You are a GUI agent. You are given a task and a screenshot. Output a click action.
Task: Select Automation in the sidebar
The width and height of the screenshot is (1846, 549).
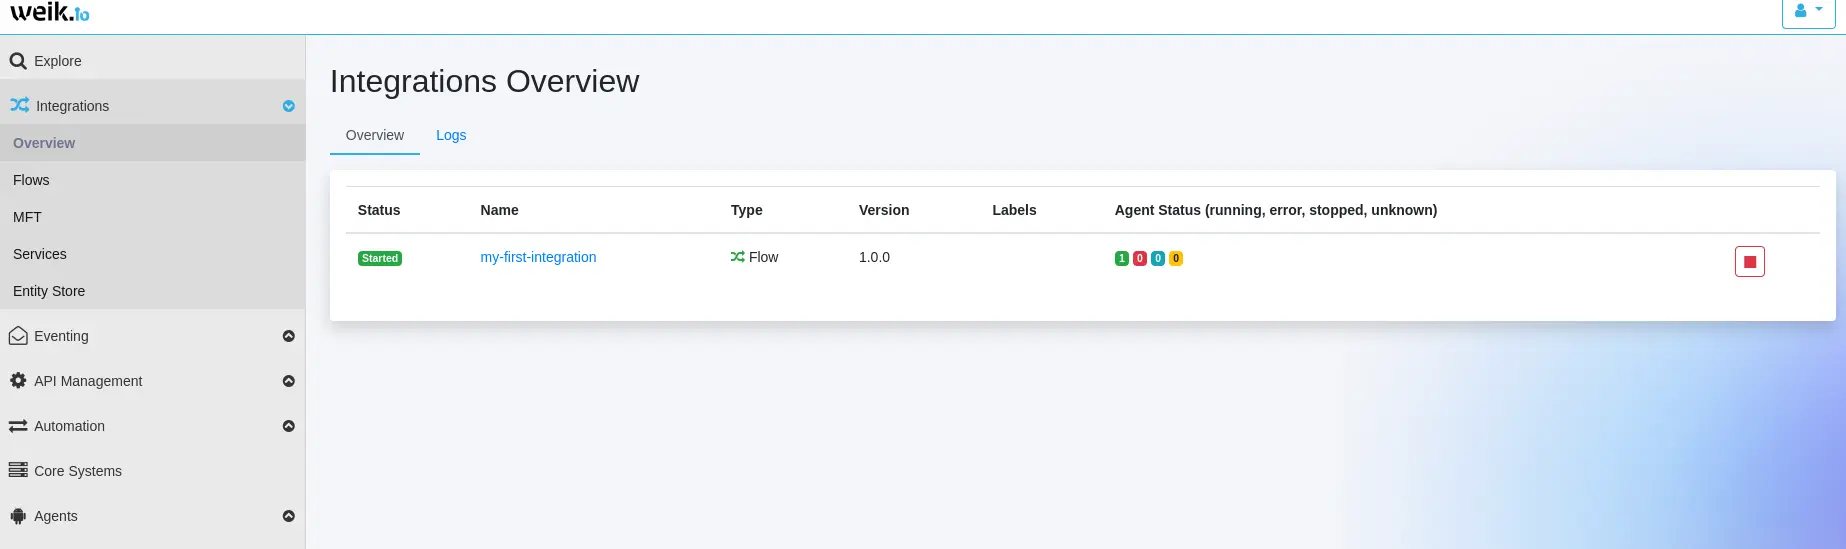pos(69,426)
